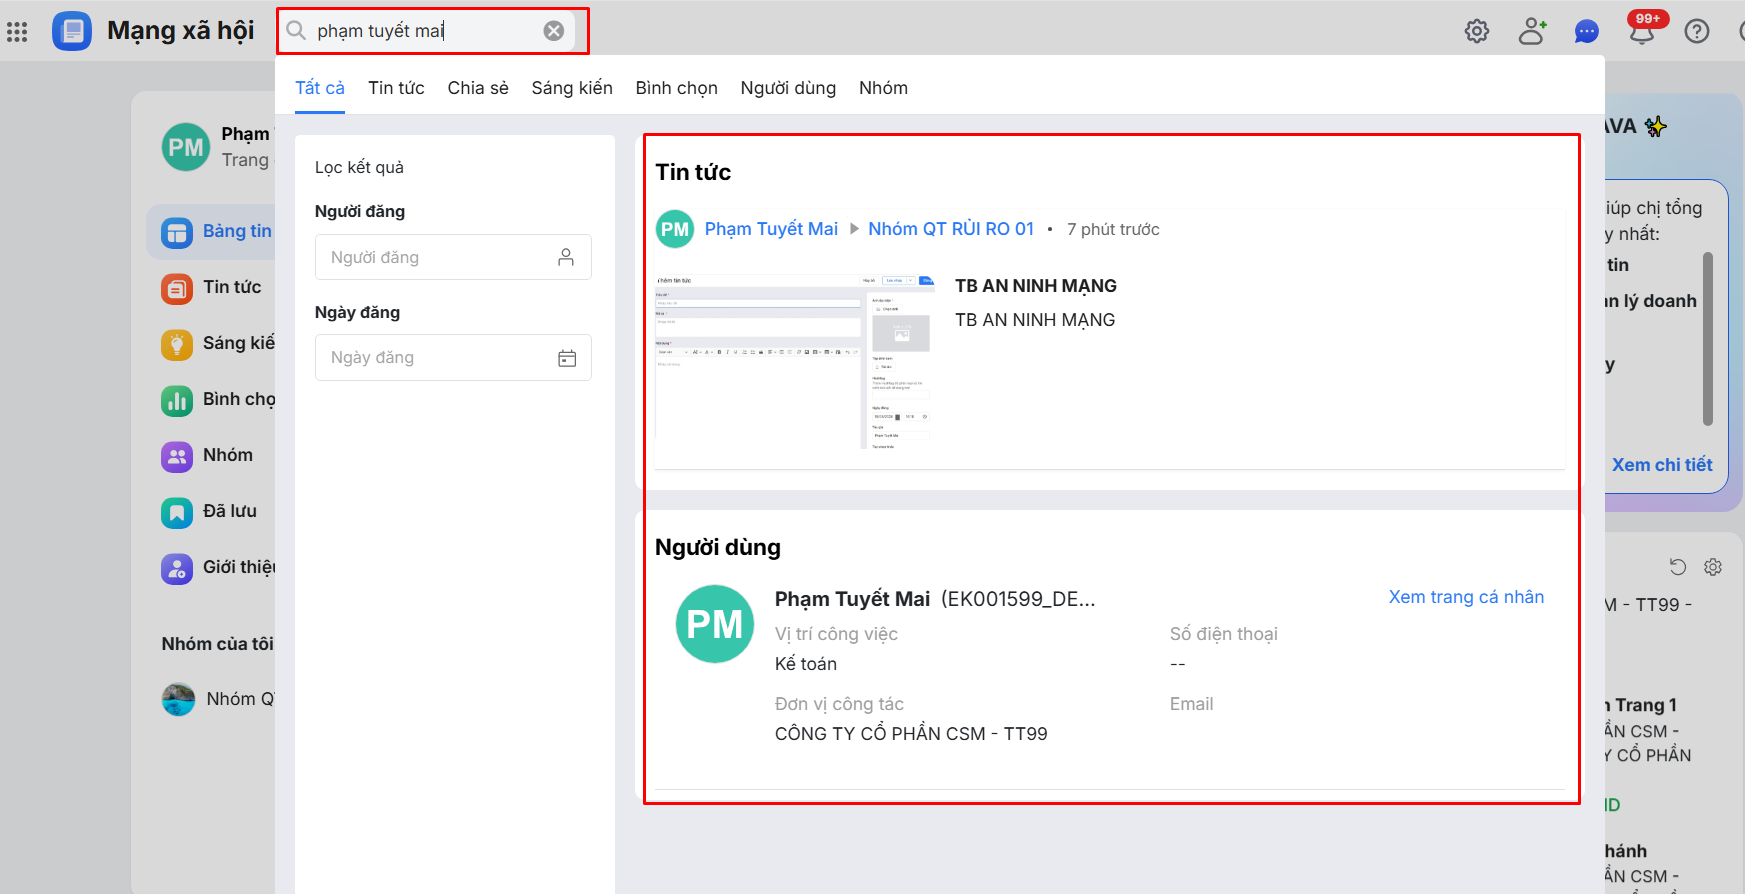Clear the search box text
Screen dimensions: 1745x894
tap(553, 31)
